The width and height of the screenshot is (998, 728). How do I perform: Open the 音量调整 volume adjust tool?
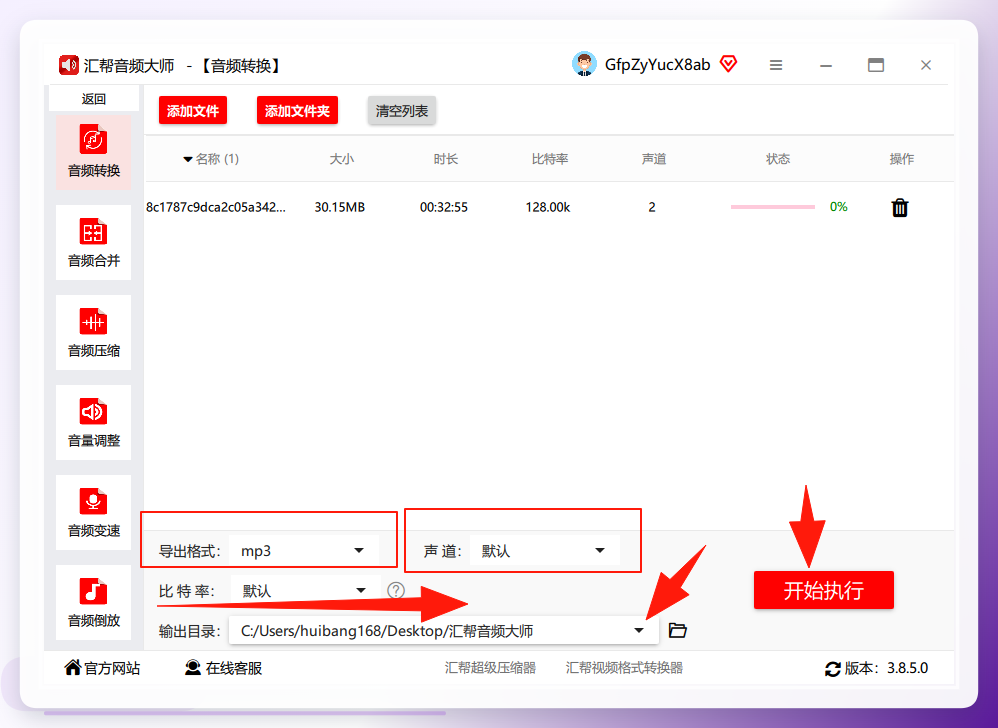pyautogui.click(x=94, y=423)
